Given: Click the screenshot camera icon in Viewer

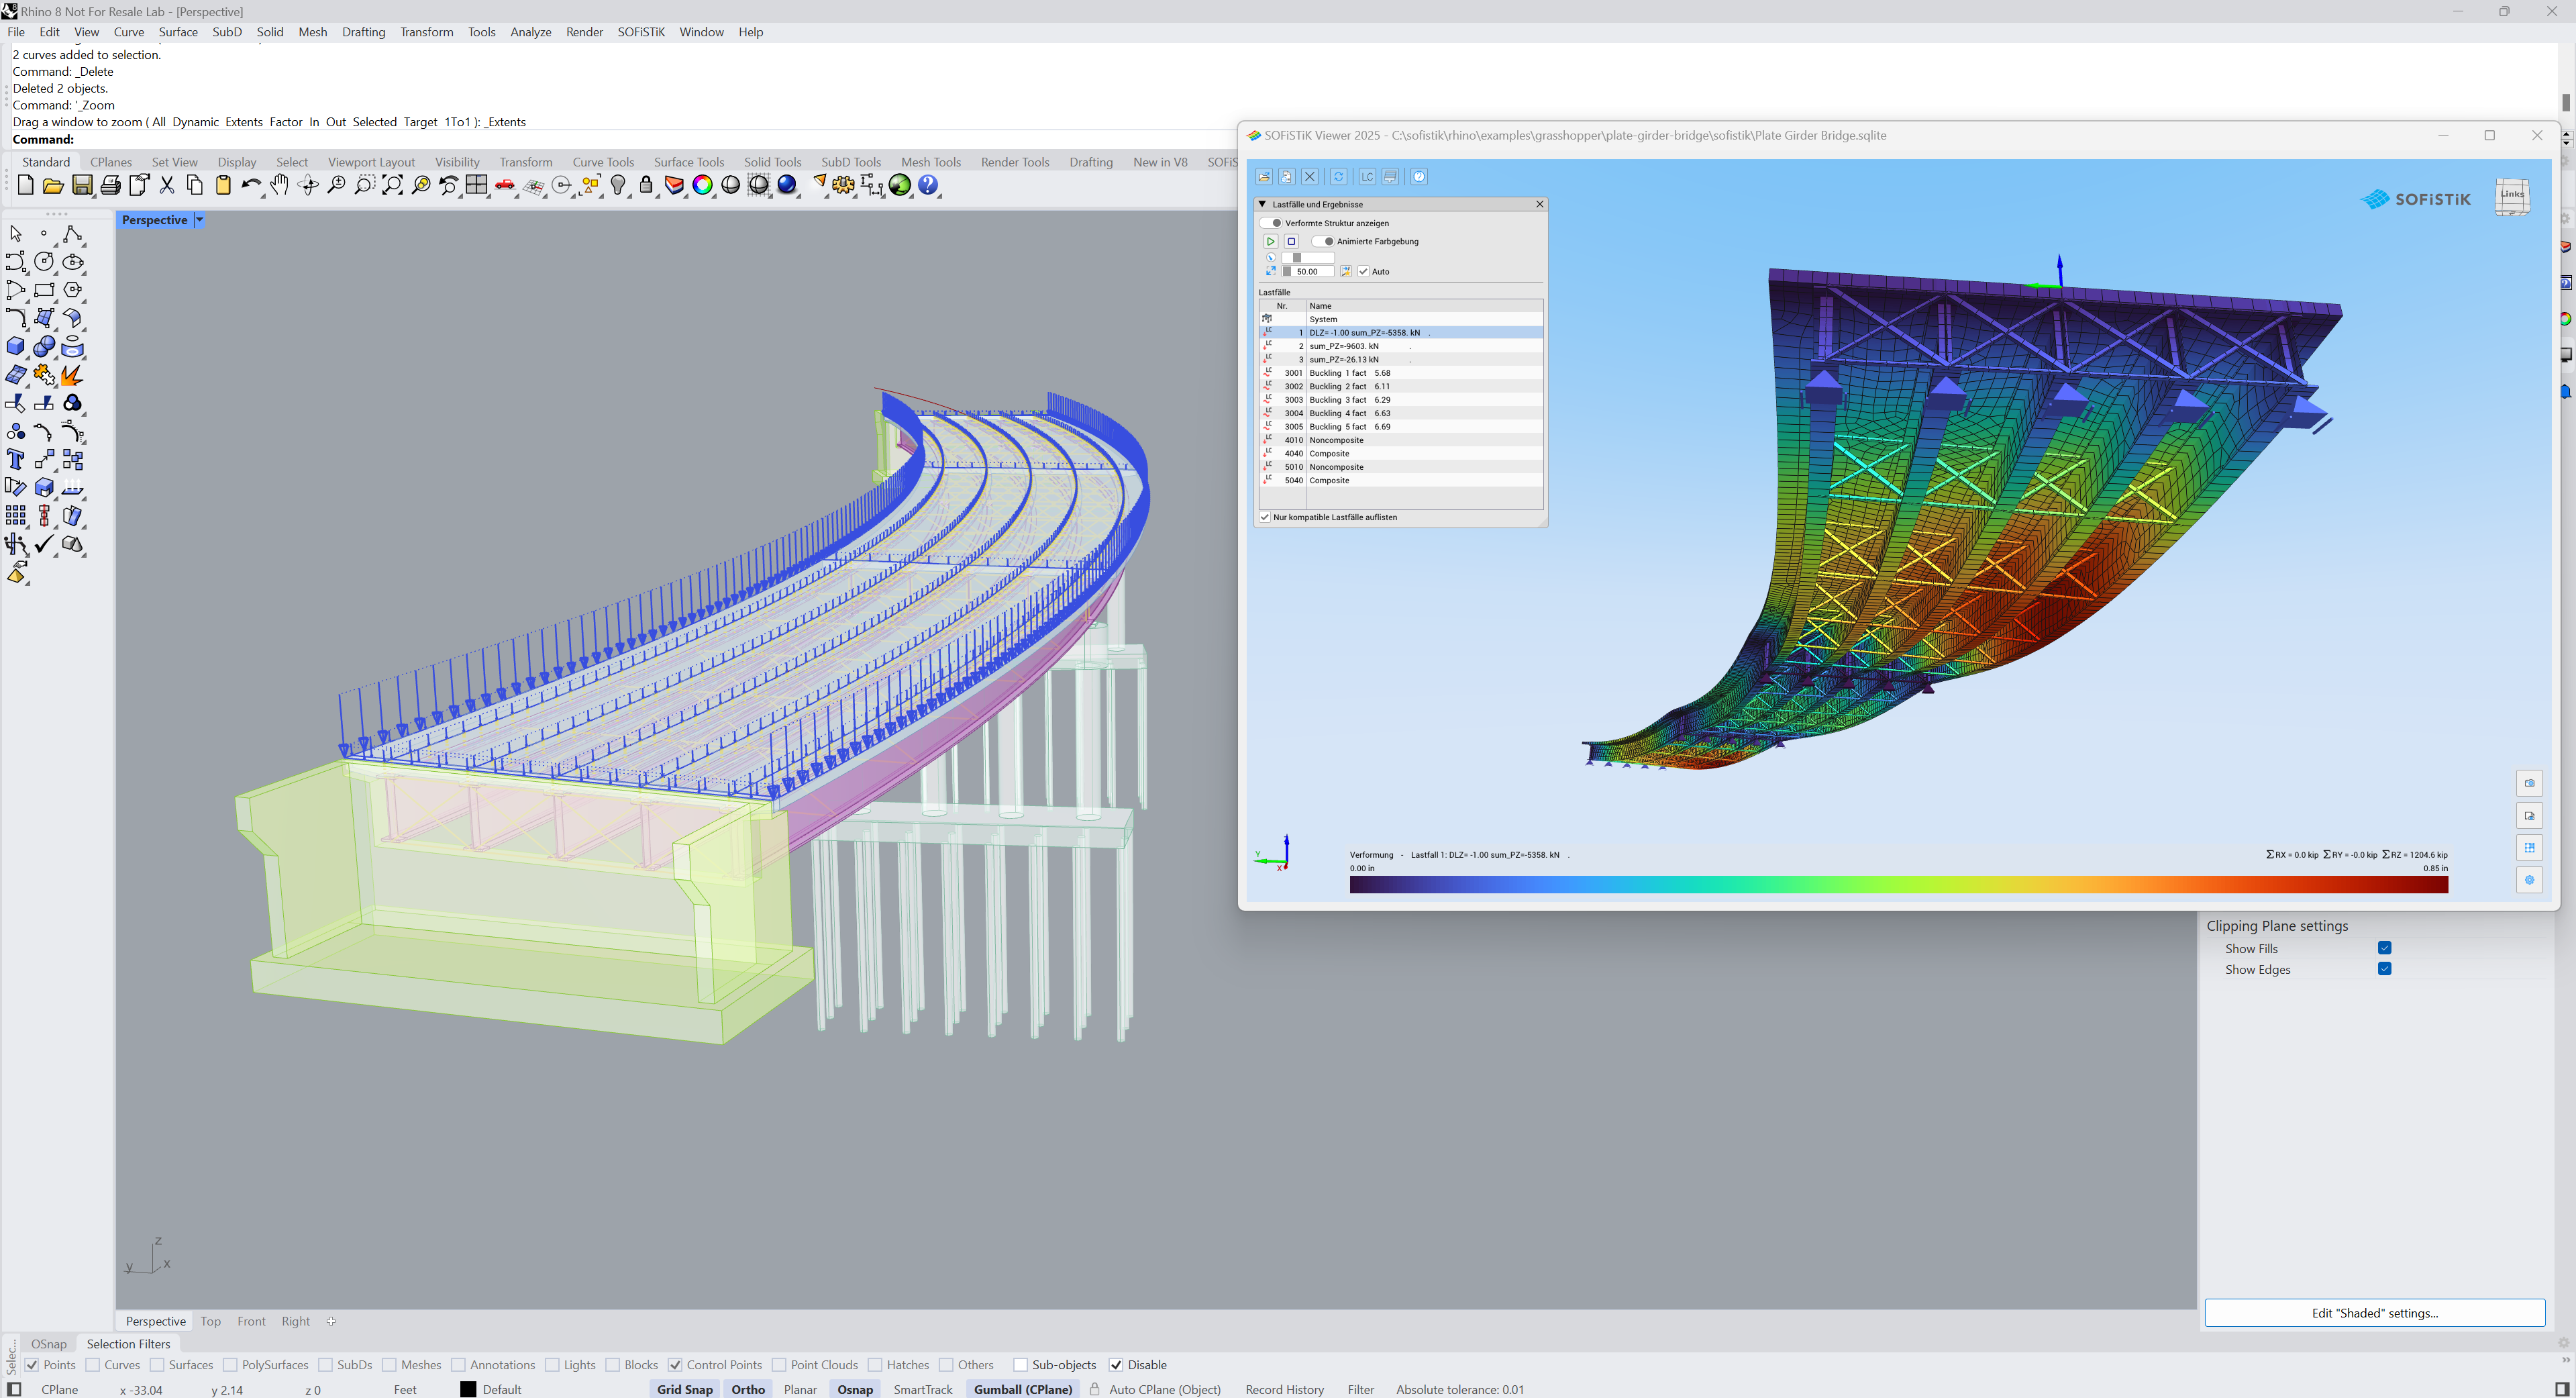Looking at the screenshot, I should point(2529,783).
